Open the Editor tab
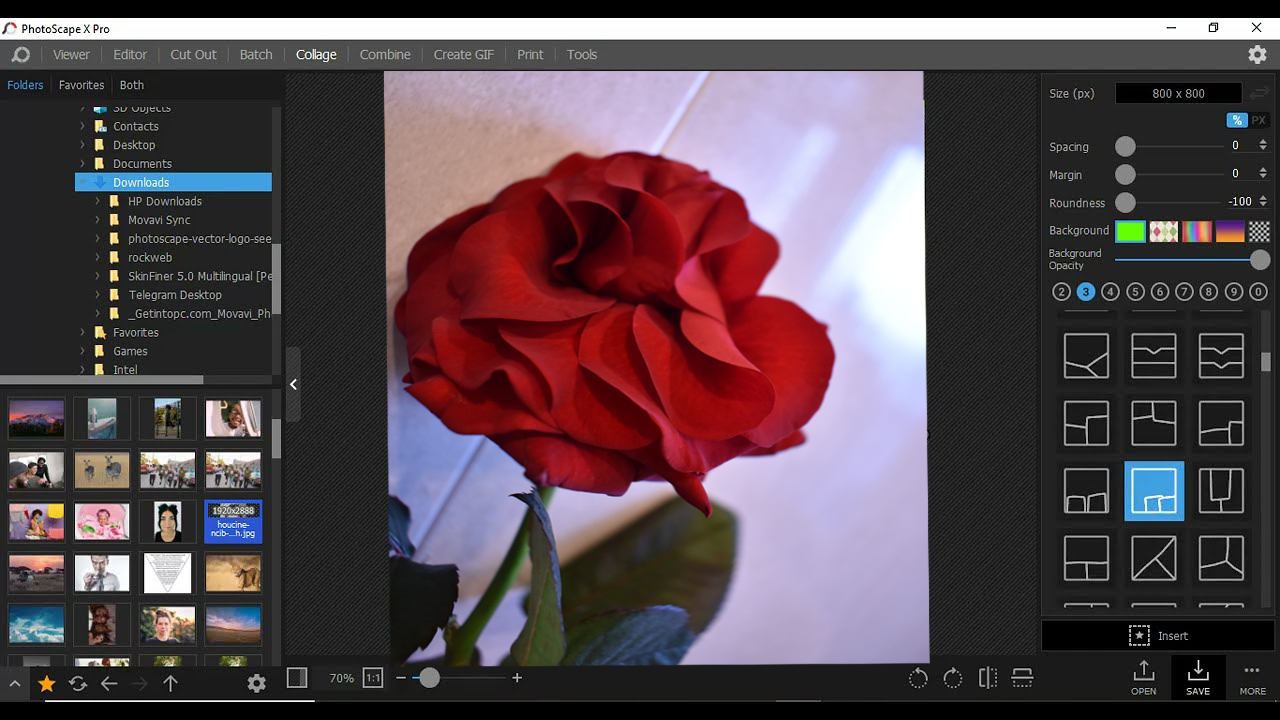Image resolution: width=1280 pixels, height=720 pixels. 130,55
